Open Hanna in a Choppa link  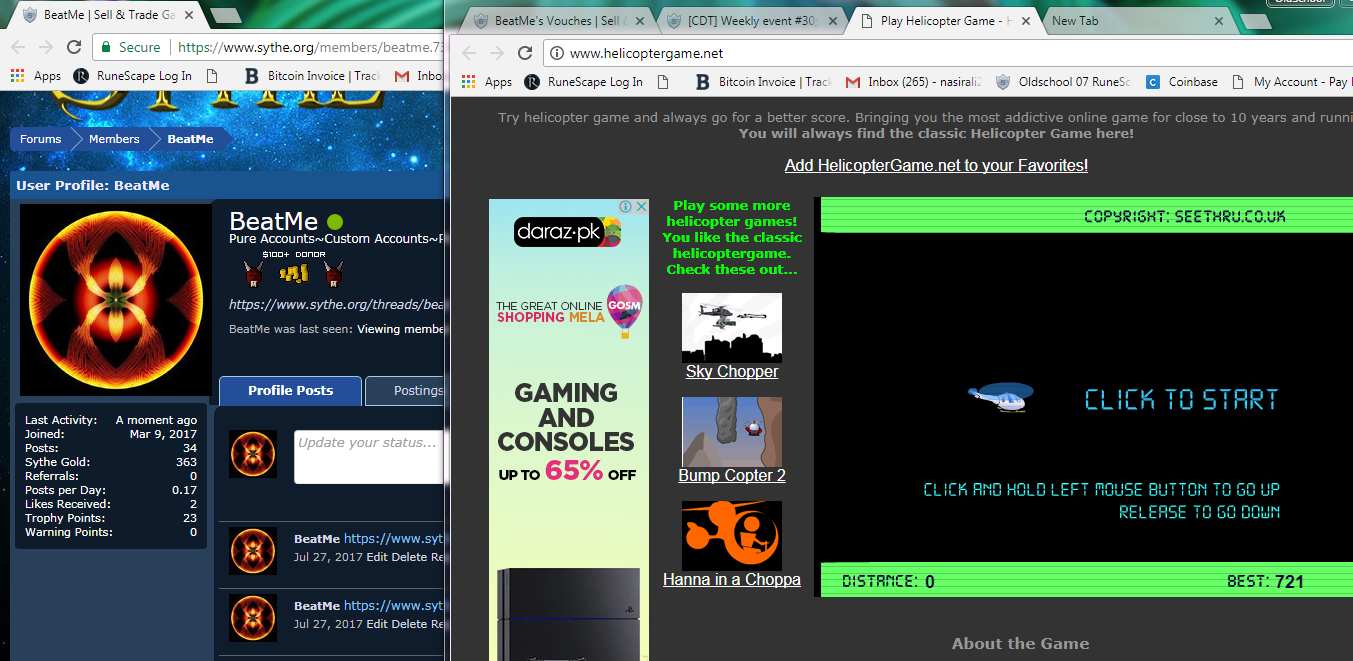732,579
